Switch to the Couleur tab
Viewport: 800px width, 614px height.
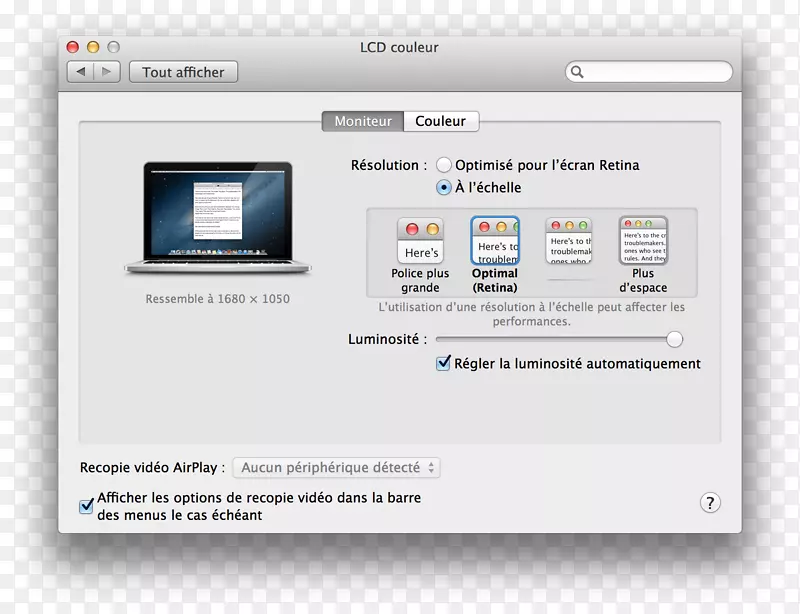pyautogui.click(x=441, y=120)
